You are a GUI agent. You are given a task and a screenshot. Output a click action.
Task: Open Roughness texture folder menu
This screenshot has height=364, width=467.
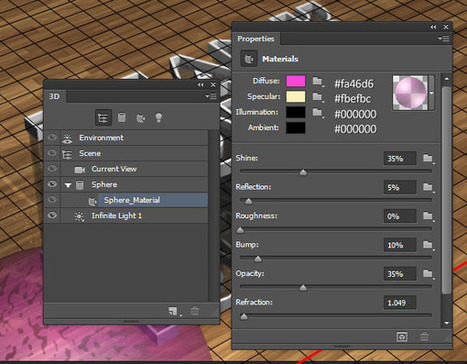[x=428, y=216]
